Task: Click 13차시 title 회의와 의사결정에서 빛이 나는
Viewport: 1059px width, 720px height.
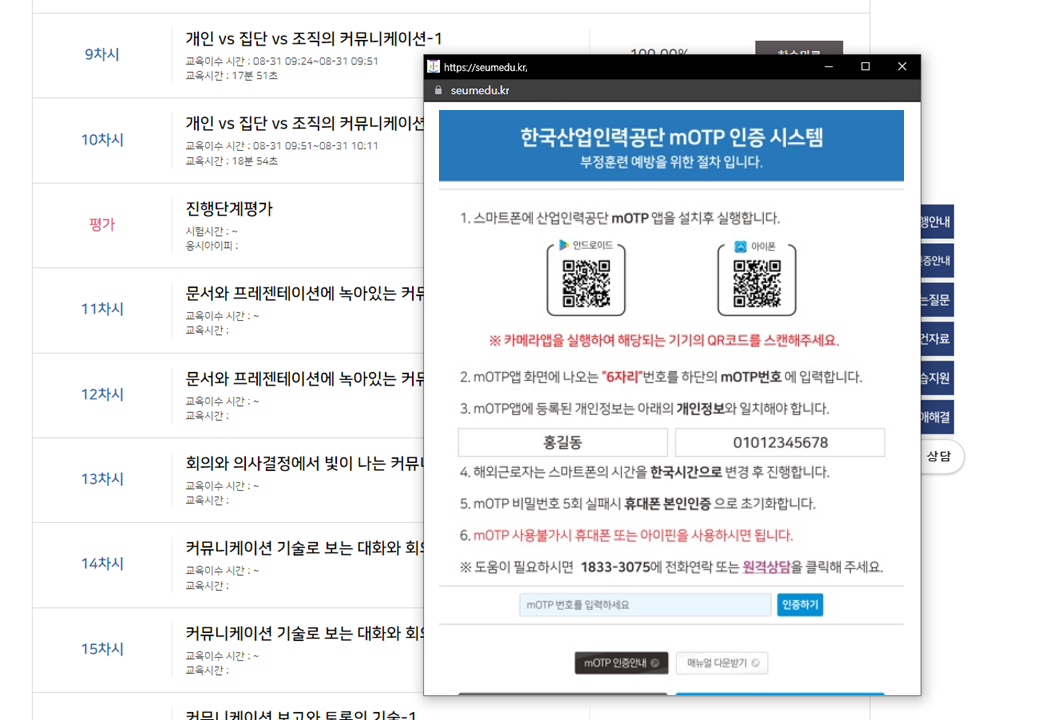Action: pos(305,463)
